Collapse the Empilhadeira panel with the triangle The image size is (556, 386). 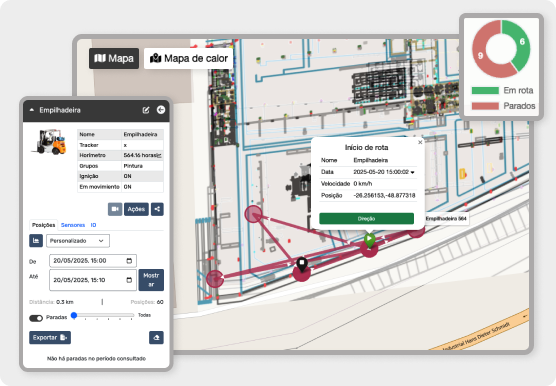click(32, 110)
